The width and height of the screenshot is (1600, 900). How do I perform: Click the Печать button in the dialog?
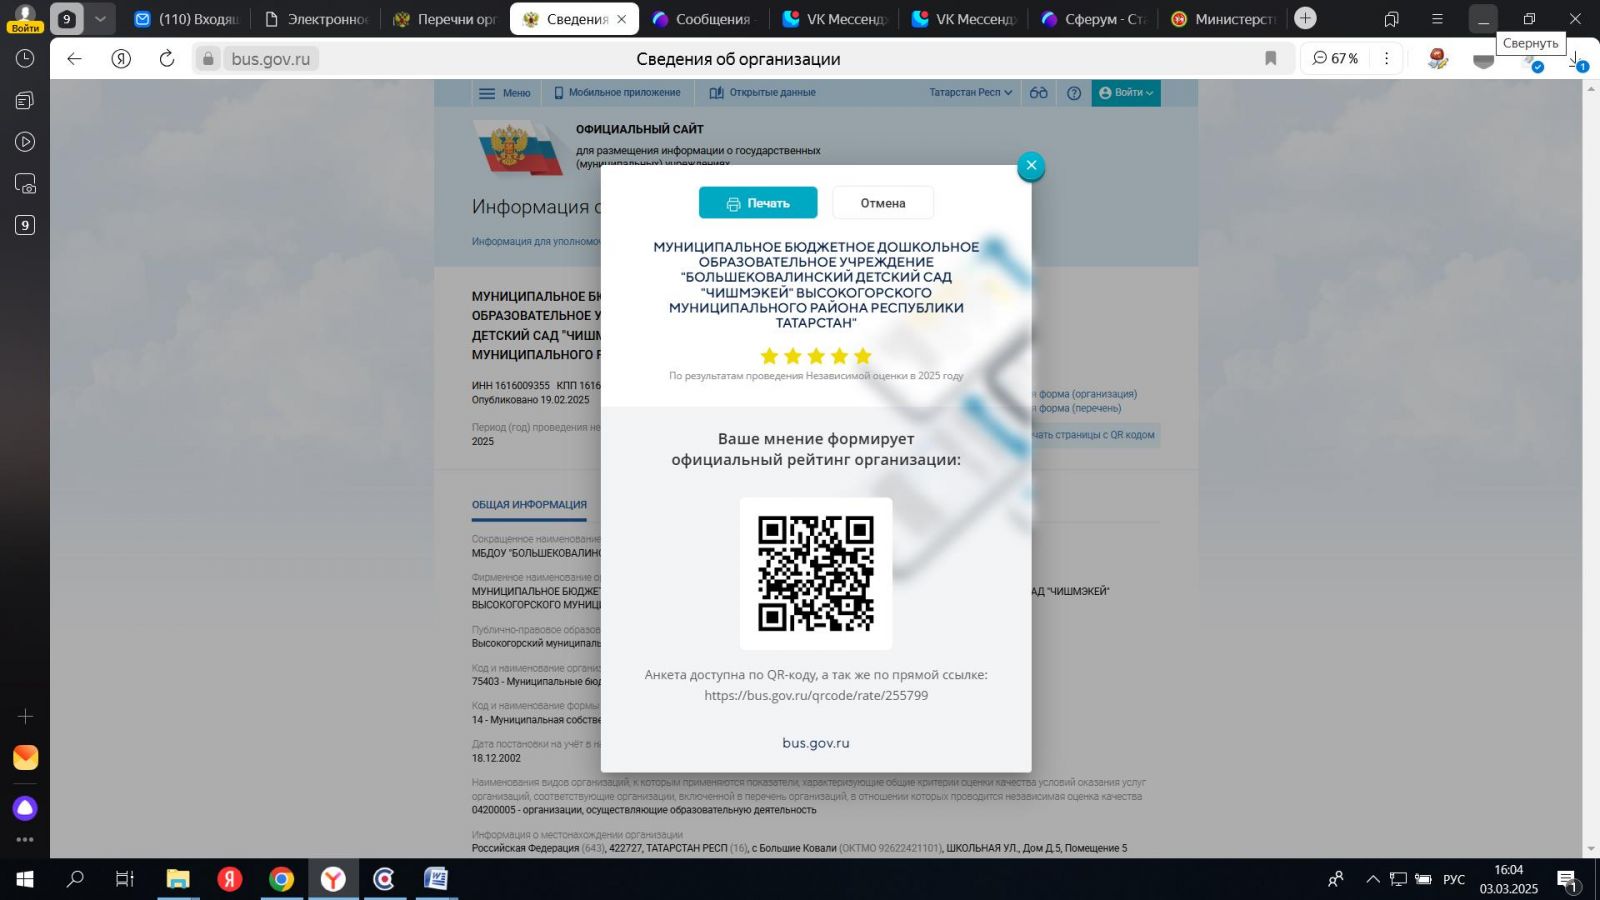point(757,203)
